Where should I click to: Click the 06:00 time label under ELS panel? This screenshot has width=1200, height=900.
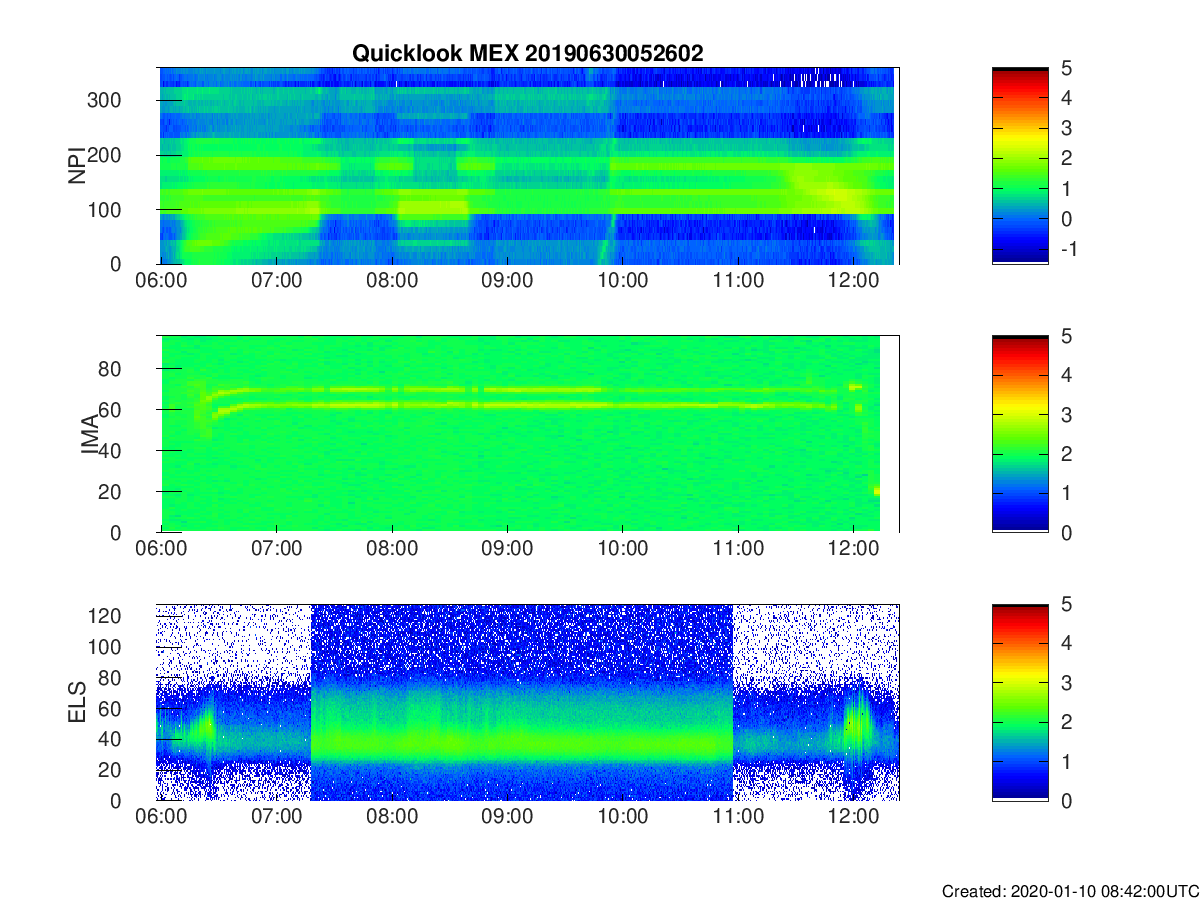point(162,818)
